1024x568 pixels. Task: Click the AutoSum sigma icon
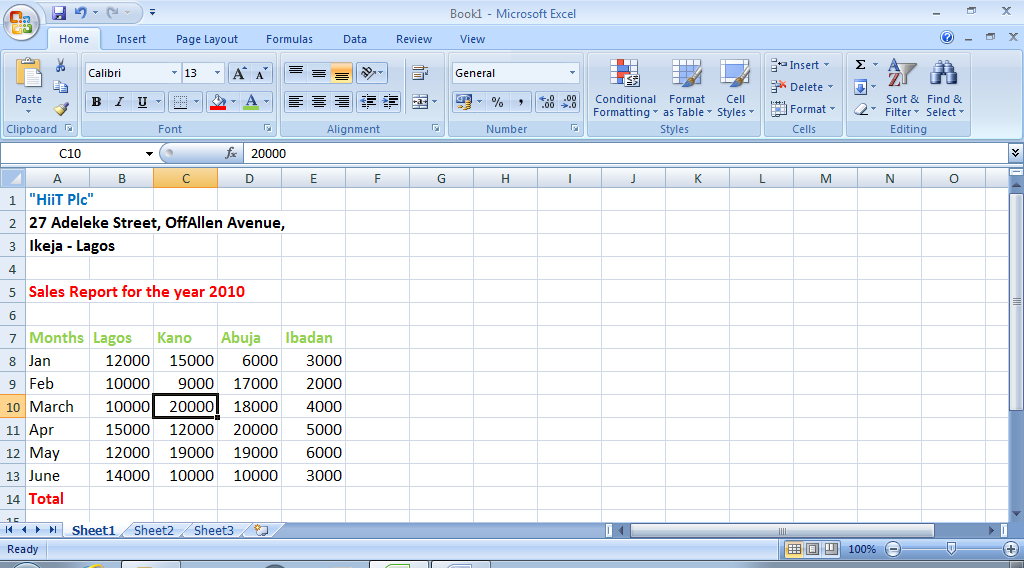click(x=860, y=65)
